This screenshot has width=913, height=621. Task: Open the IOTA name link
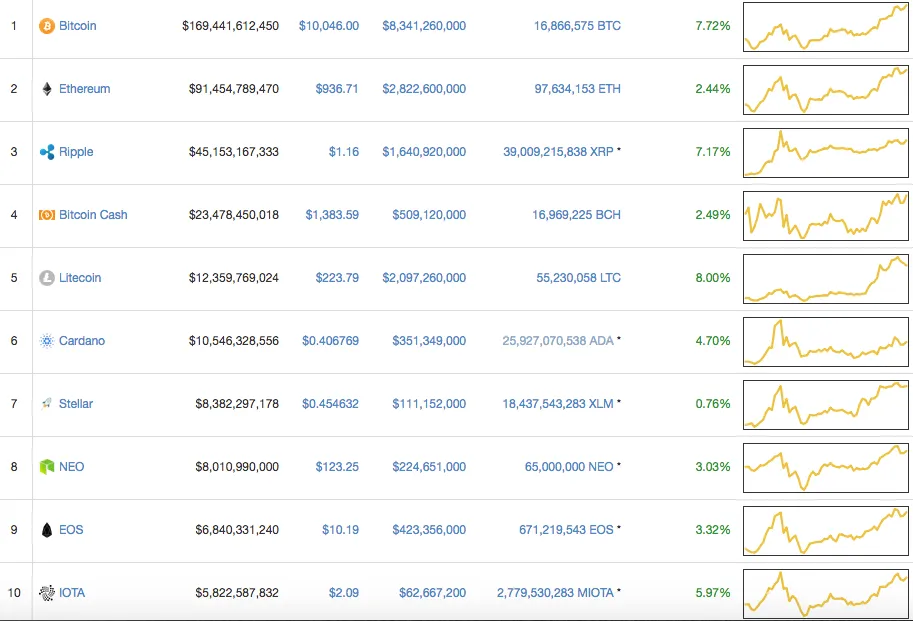(x=72, y=592)
